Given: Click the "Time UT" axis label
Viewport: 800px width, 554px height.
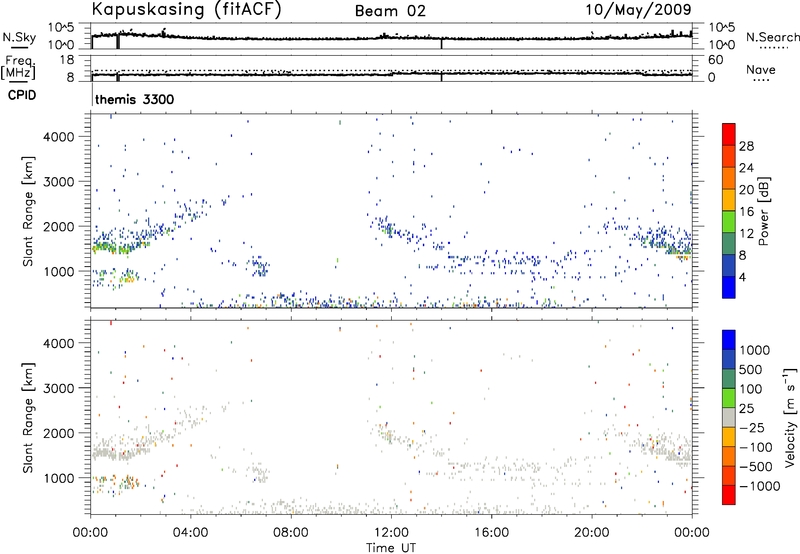Looking at the screenshot, I should click(391, 548).
